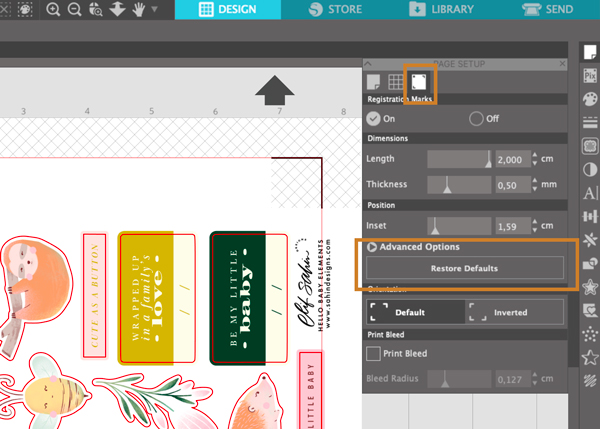The width and height of the screenshot is (600, 429).
Task: Close the Page Setup panel
Action: pyautogui.click(x=562, y=64)
